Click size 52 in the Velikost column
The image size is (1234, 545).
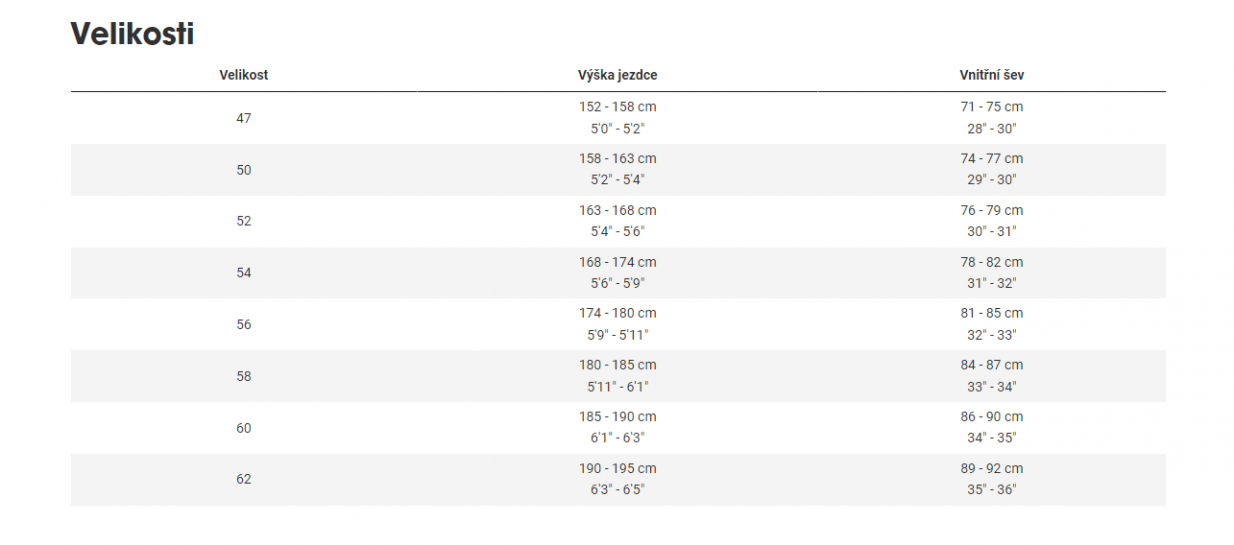[244, 221]
